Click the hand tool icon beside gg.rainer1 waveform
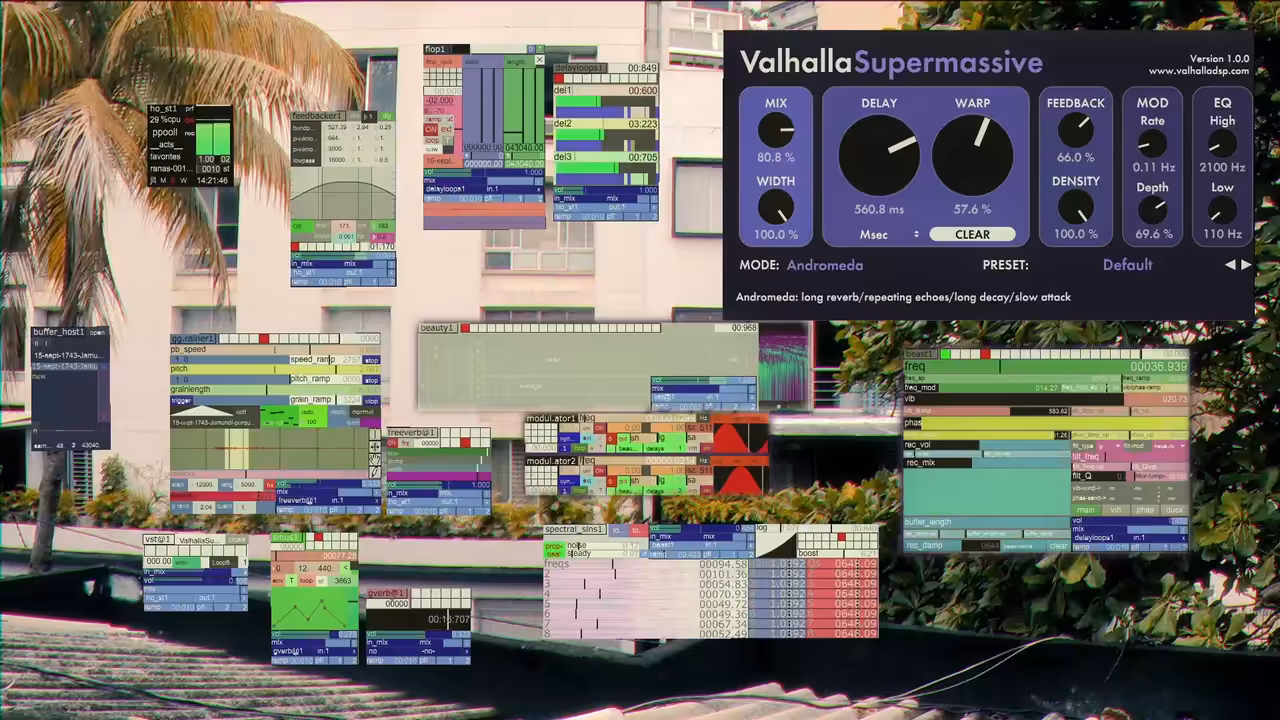 [x=375, y=459]
